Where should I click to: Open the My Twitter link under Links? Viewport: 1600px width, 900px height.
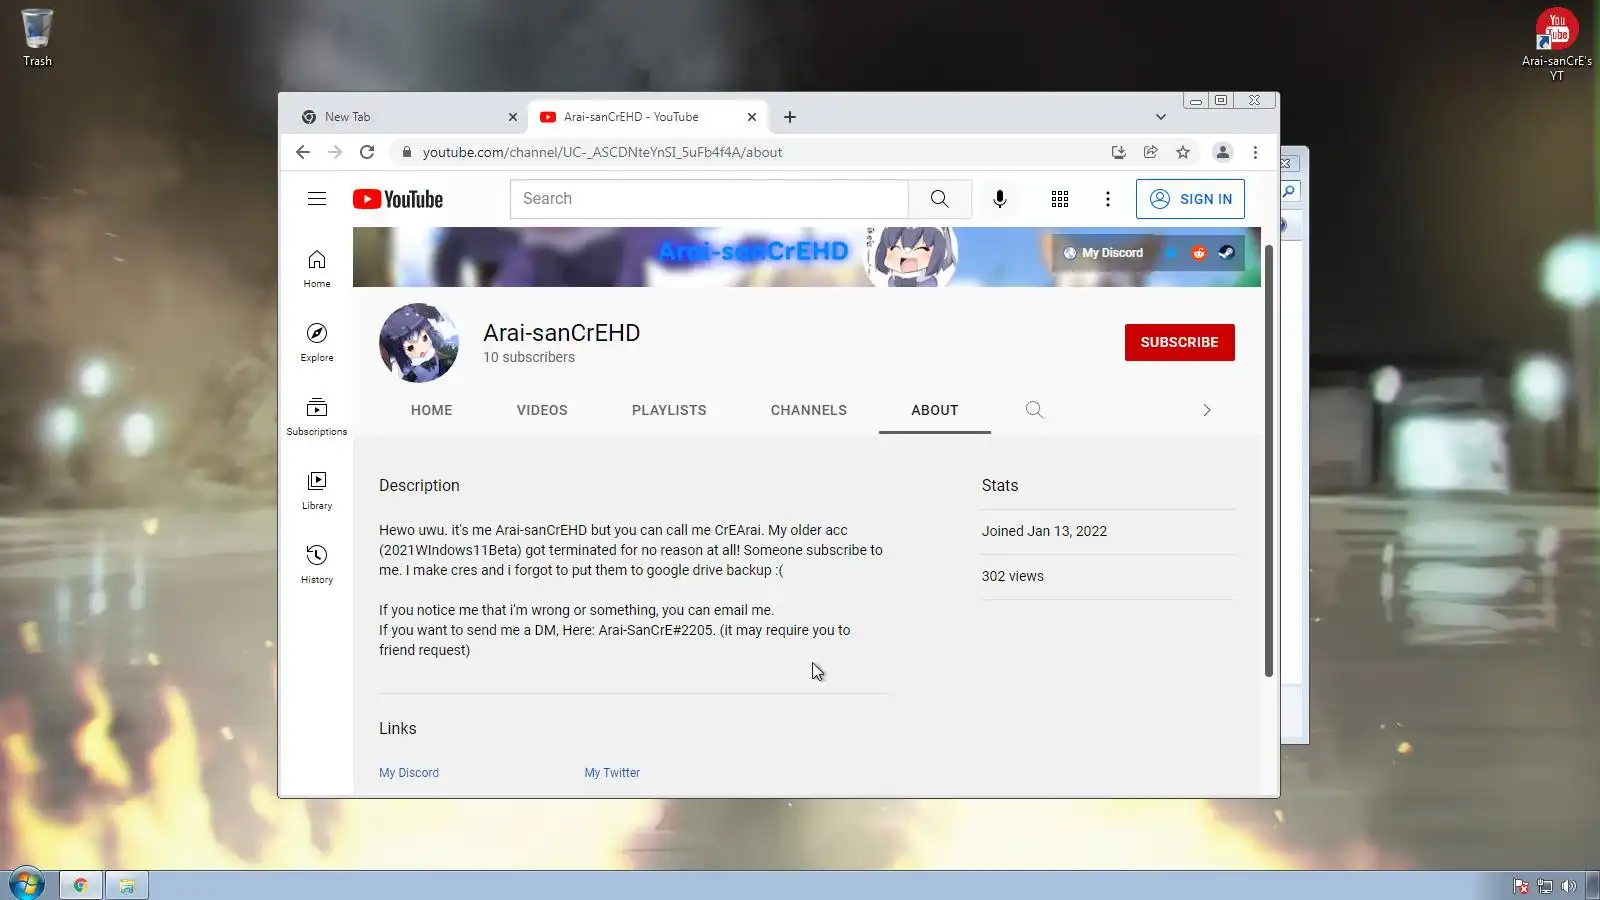[x=612, y=773]
